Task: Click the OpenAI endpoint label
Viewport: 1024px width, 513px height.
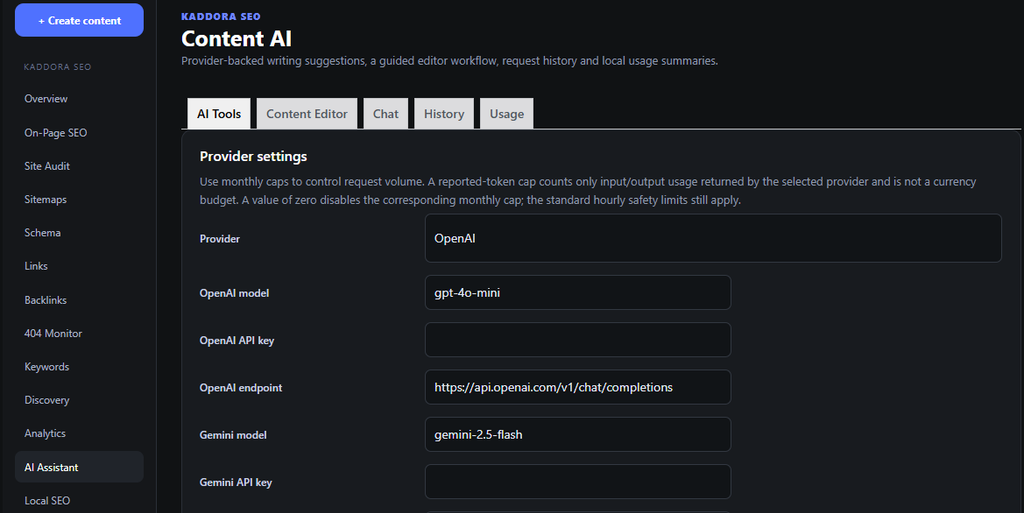Action: coord(241,388)
